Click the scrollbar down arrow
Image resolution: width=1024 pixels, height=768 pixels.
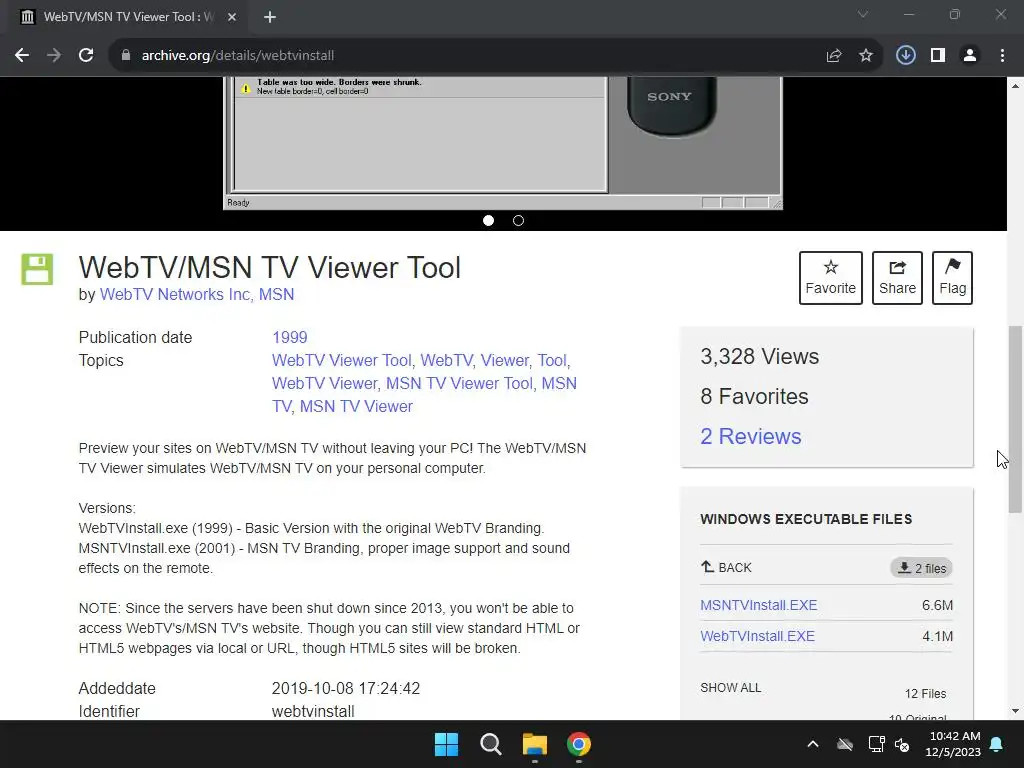[1015, 711]
